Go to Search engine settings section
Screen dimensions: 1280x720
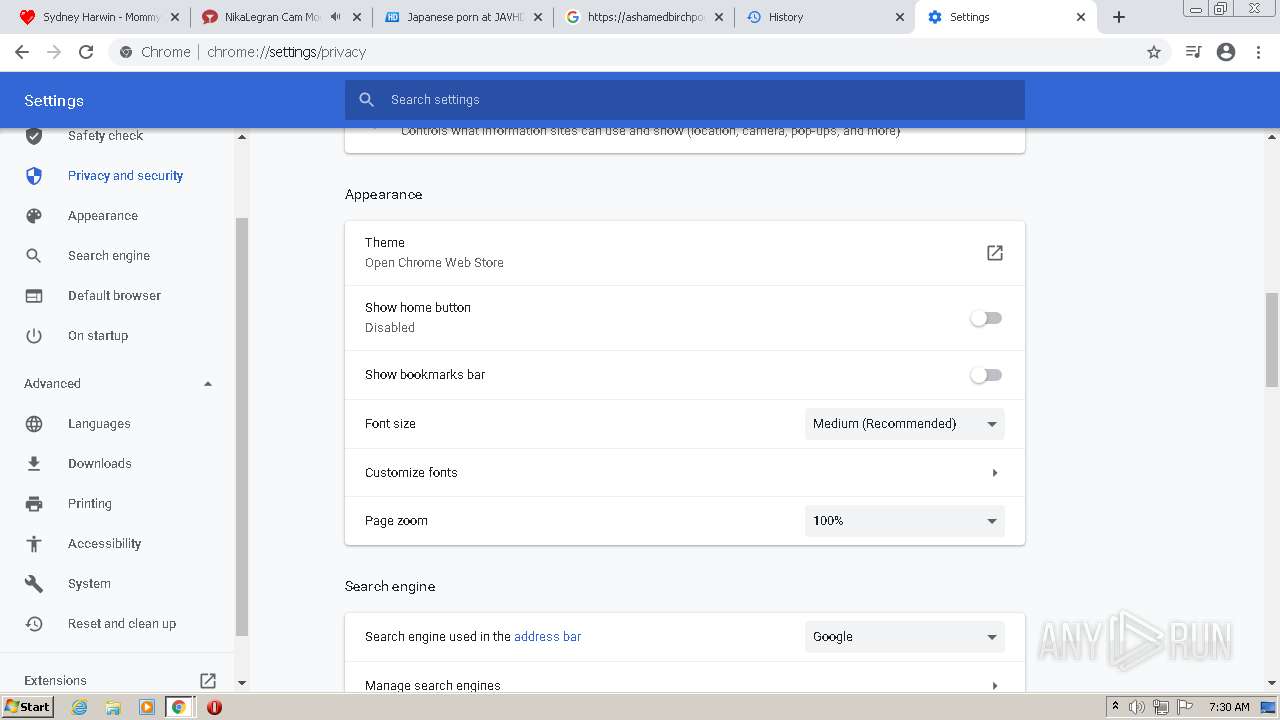109,256
